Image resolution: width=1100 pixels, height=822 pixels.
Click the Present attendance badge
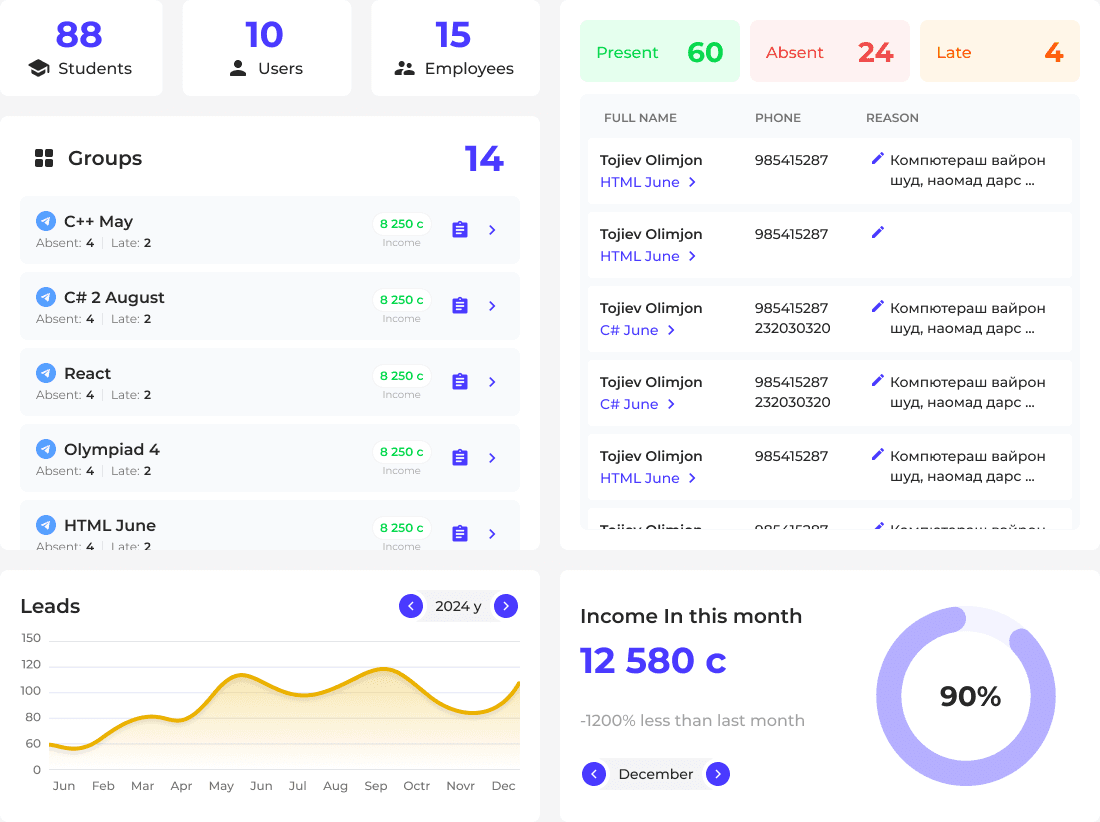coord(659,51)
